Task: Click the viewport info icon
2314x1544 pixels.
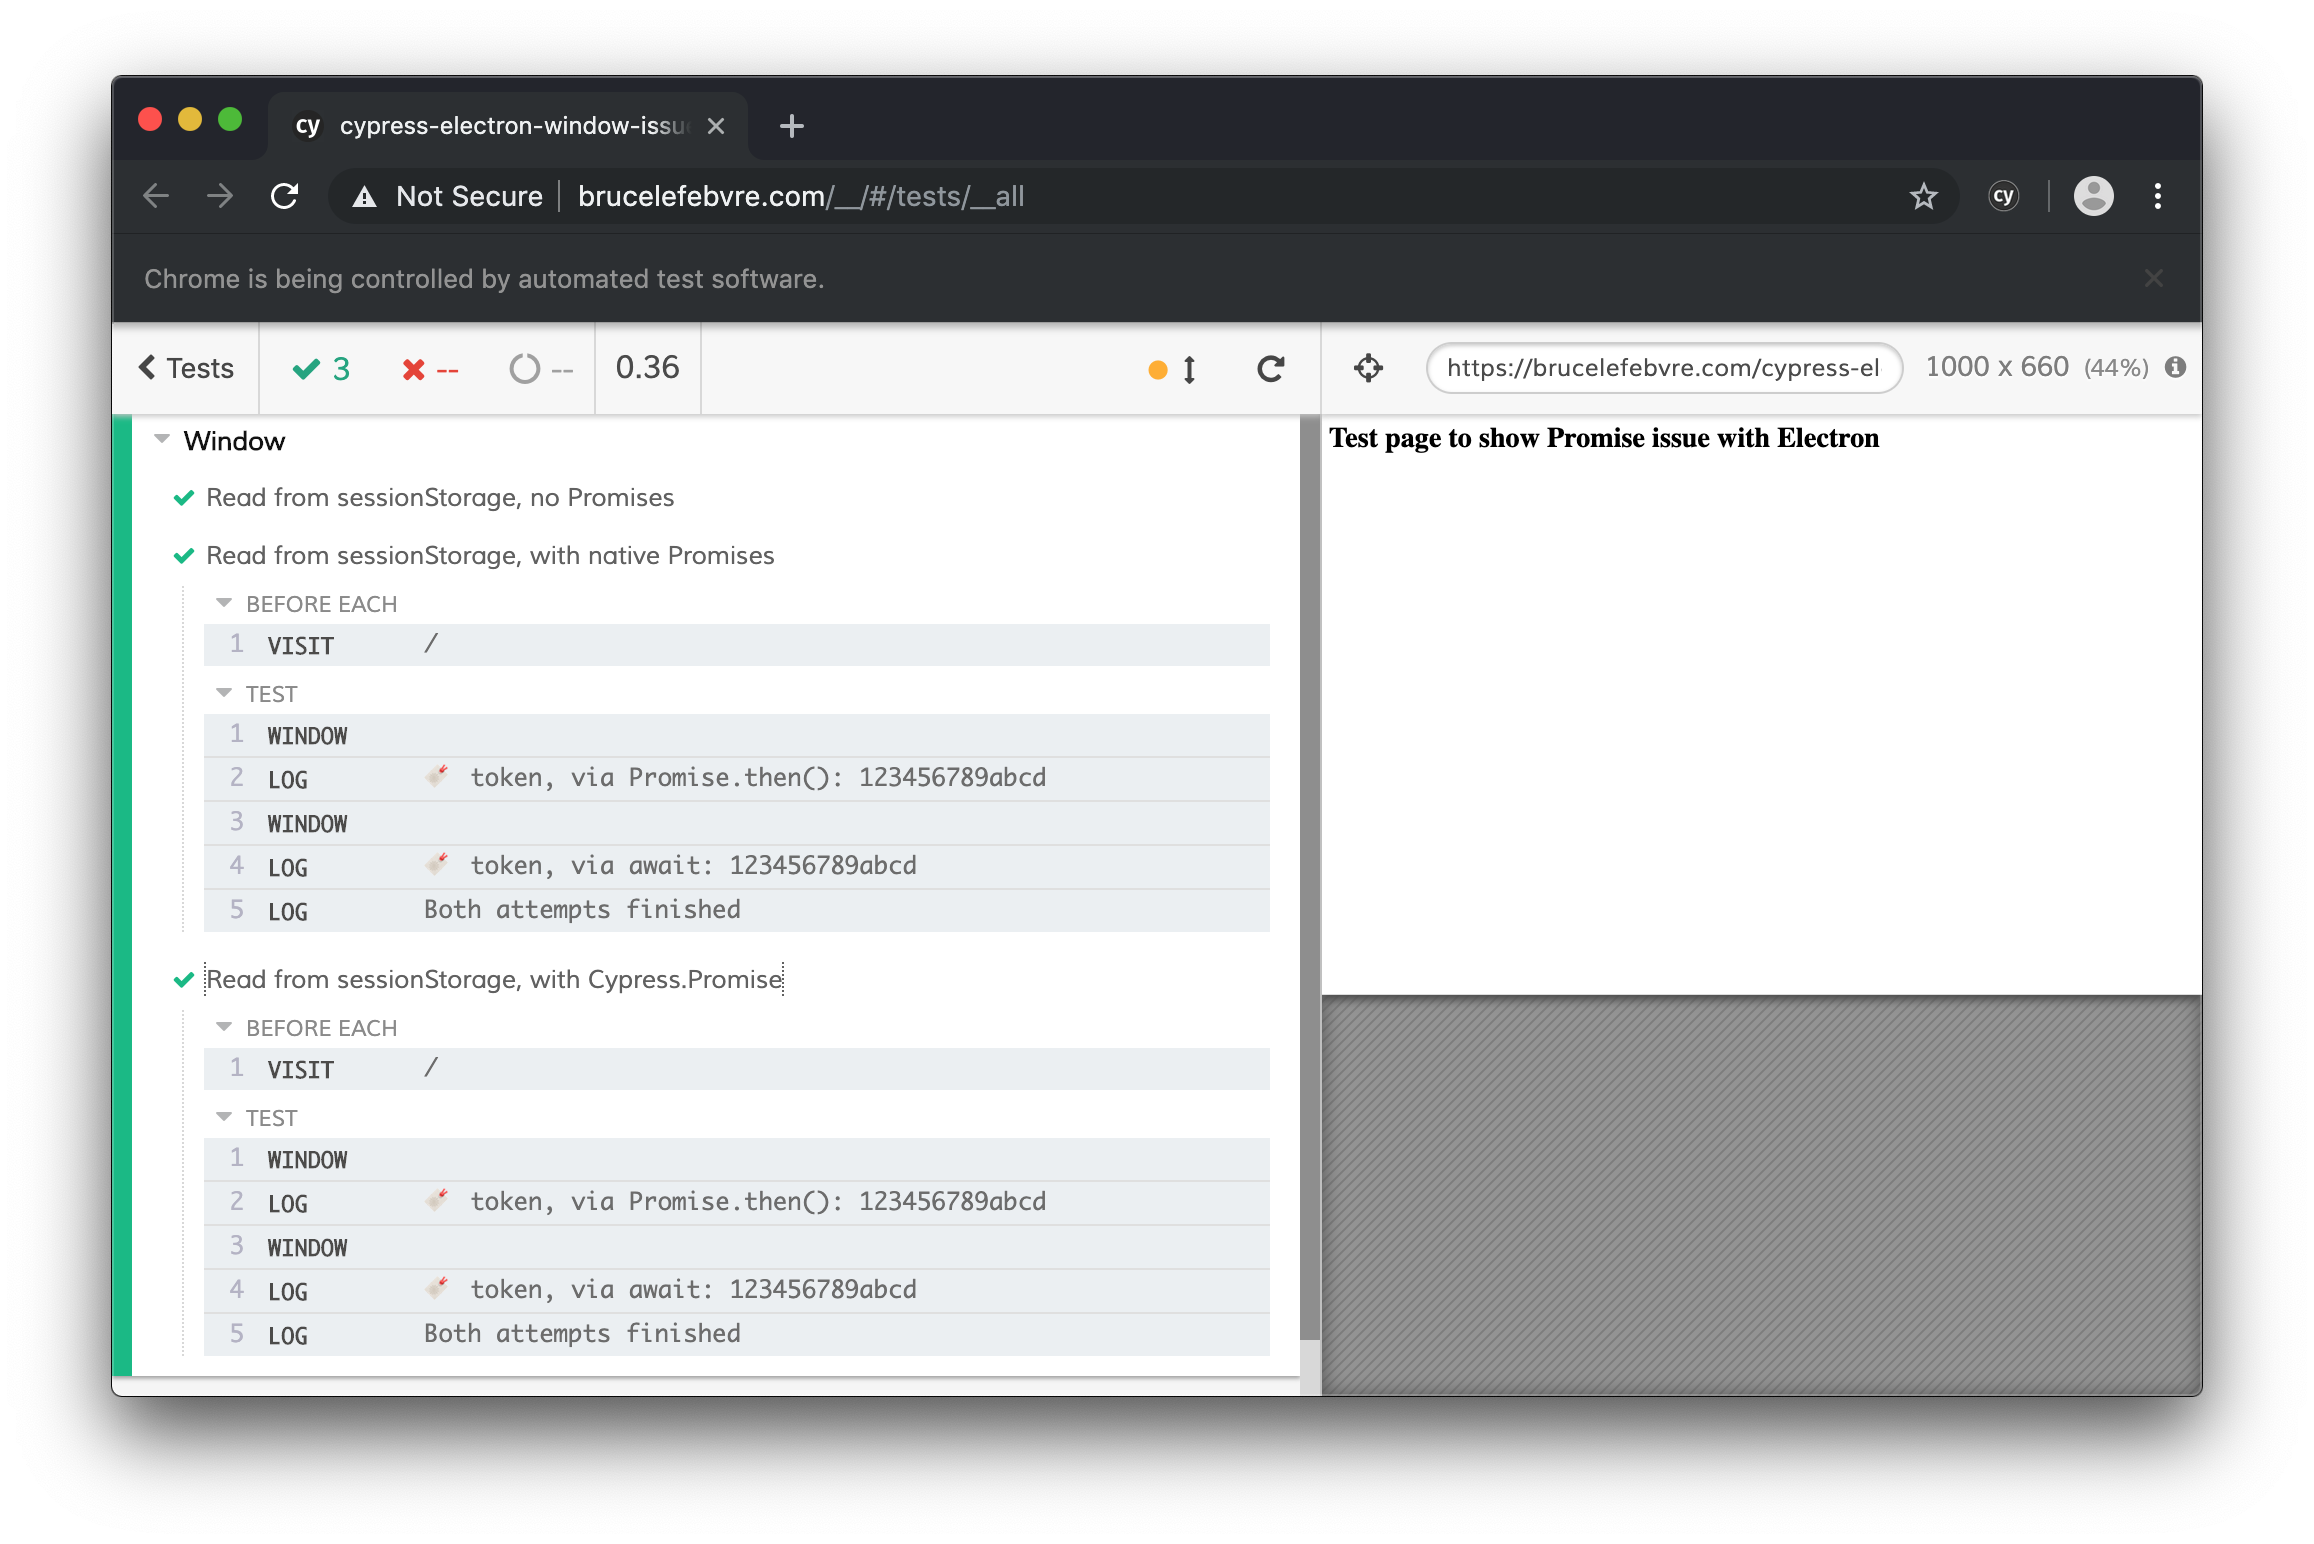Action: (x=2175, y=367)
